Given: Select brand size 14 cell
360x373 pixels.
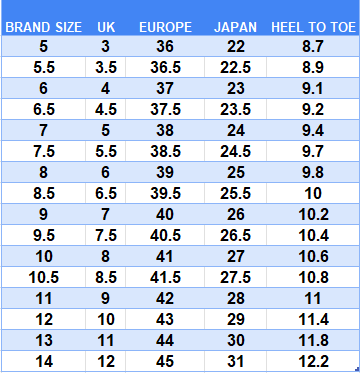Looking at the screenshot, I should tap(44, 361).
